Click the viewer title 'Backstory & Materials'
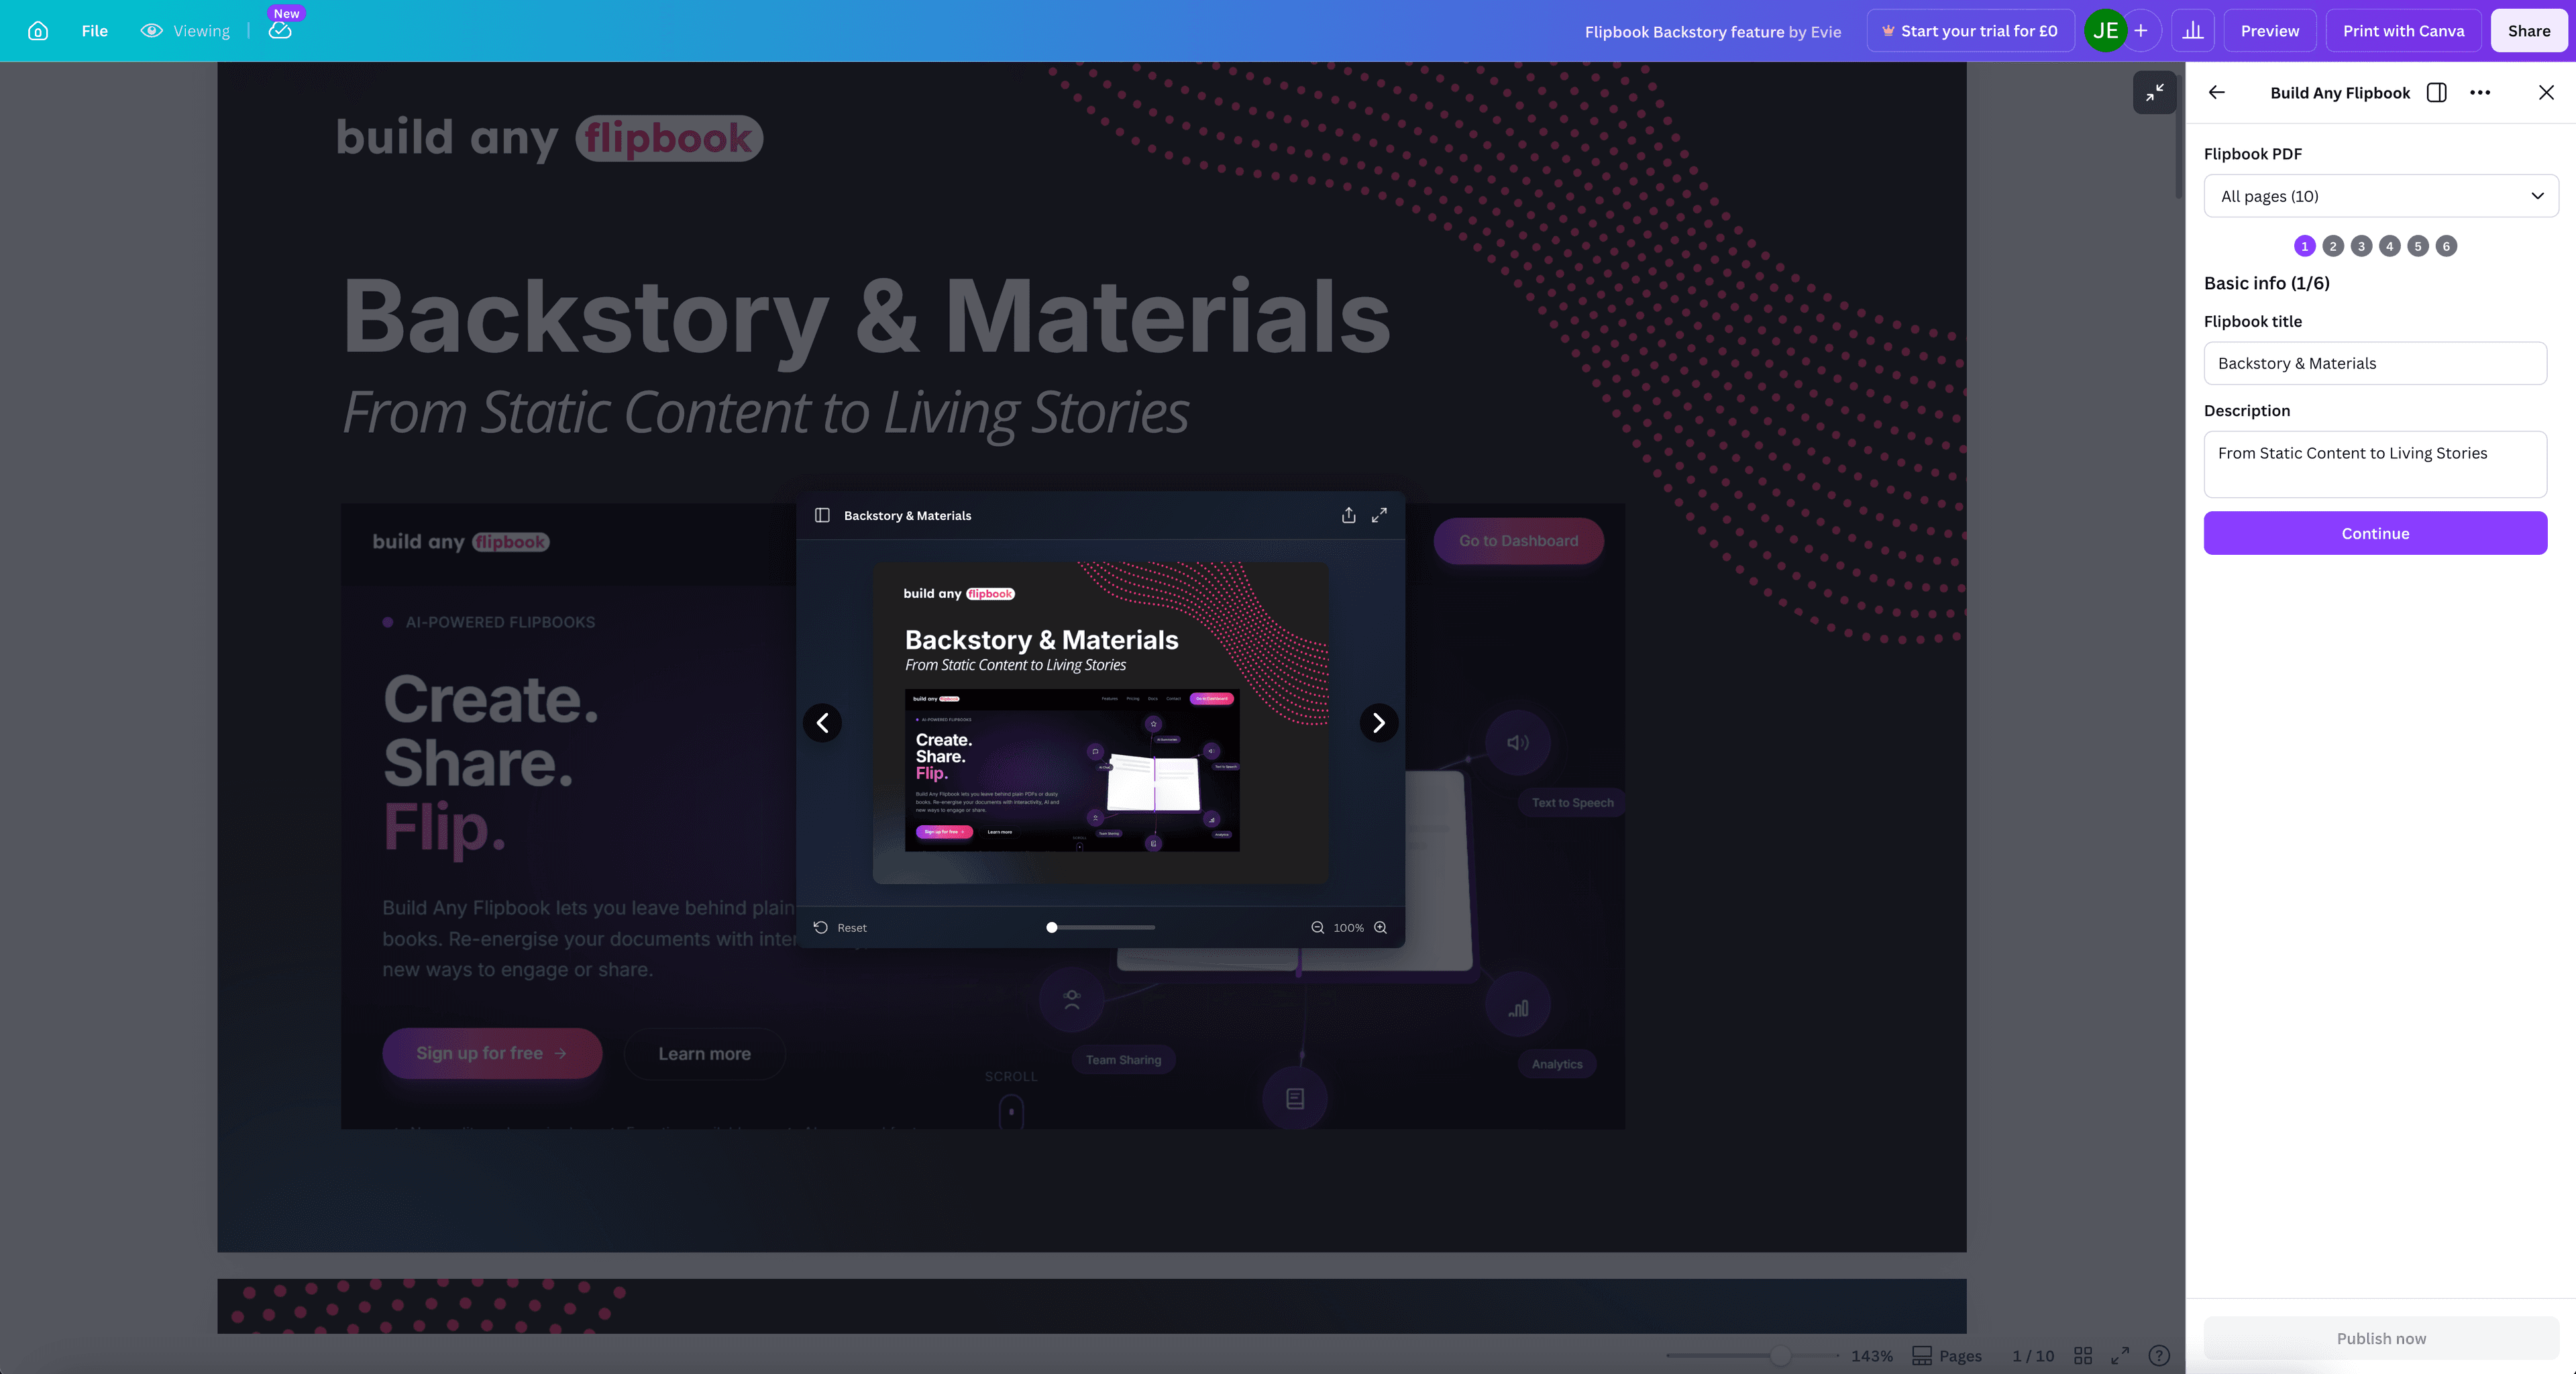Image resolution: width=2576 pixels, height=1374 pixels. 907,515
